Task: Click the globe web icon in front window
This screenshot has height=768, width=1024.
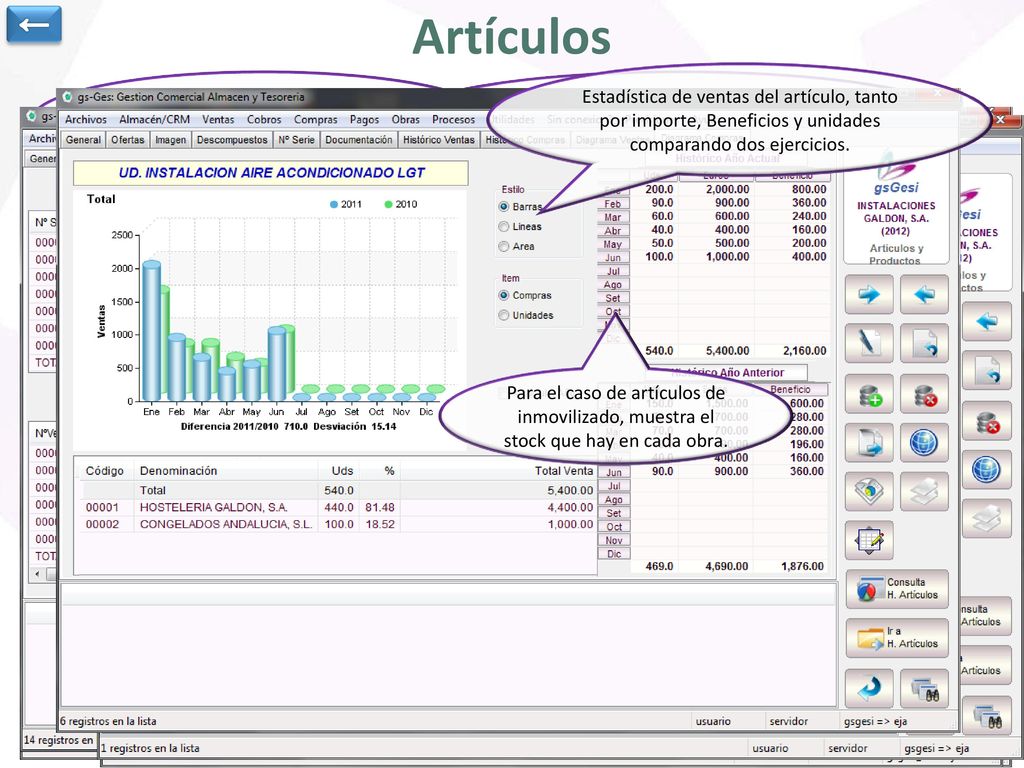Action: point(924,442)
